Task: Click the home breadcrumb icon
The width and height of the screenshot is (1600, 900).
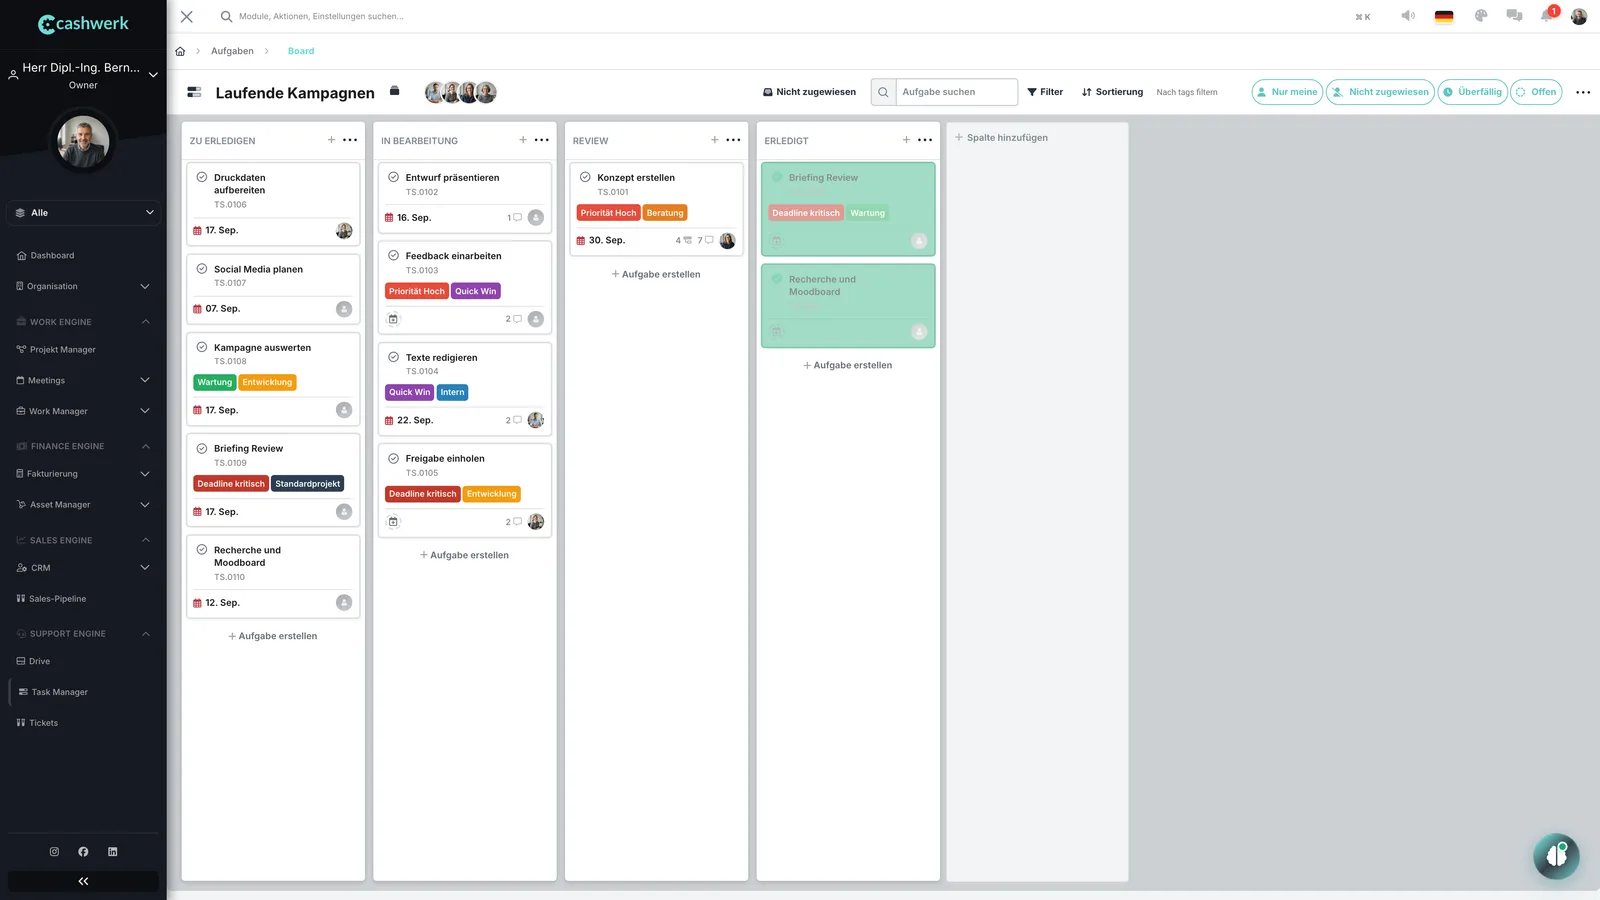Action: (x=180, y=51)
